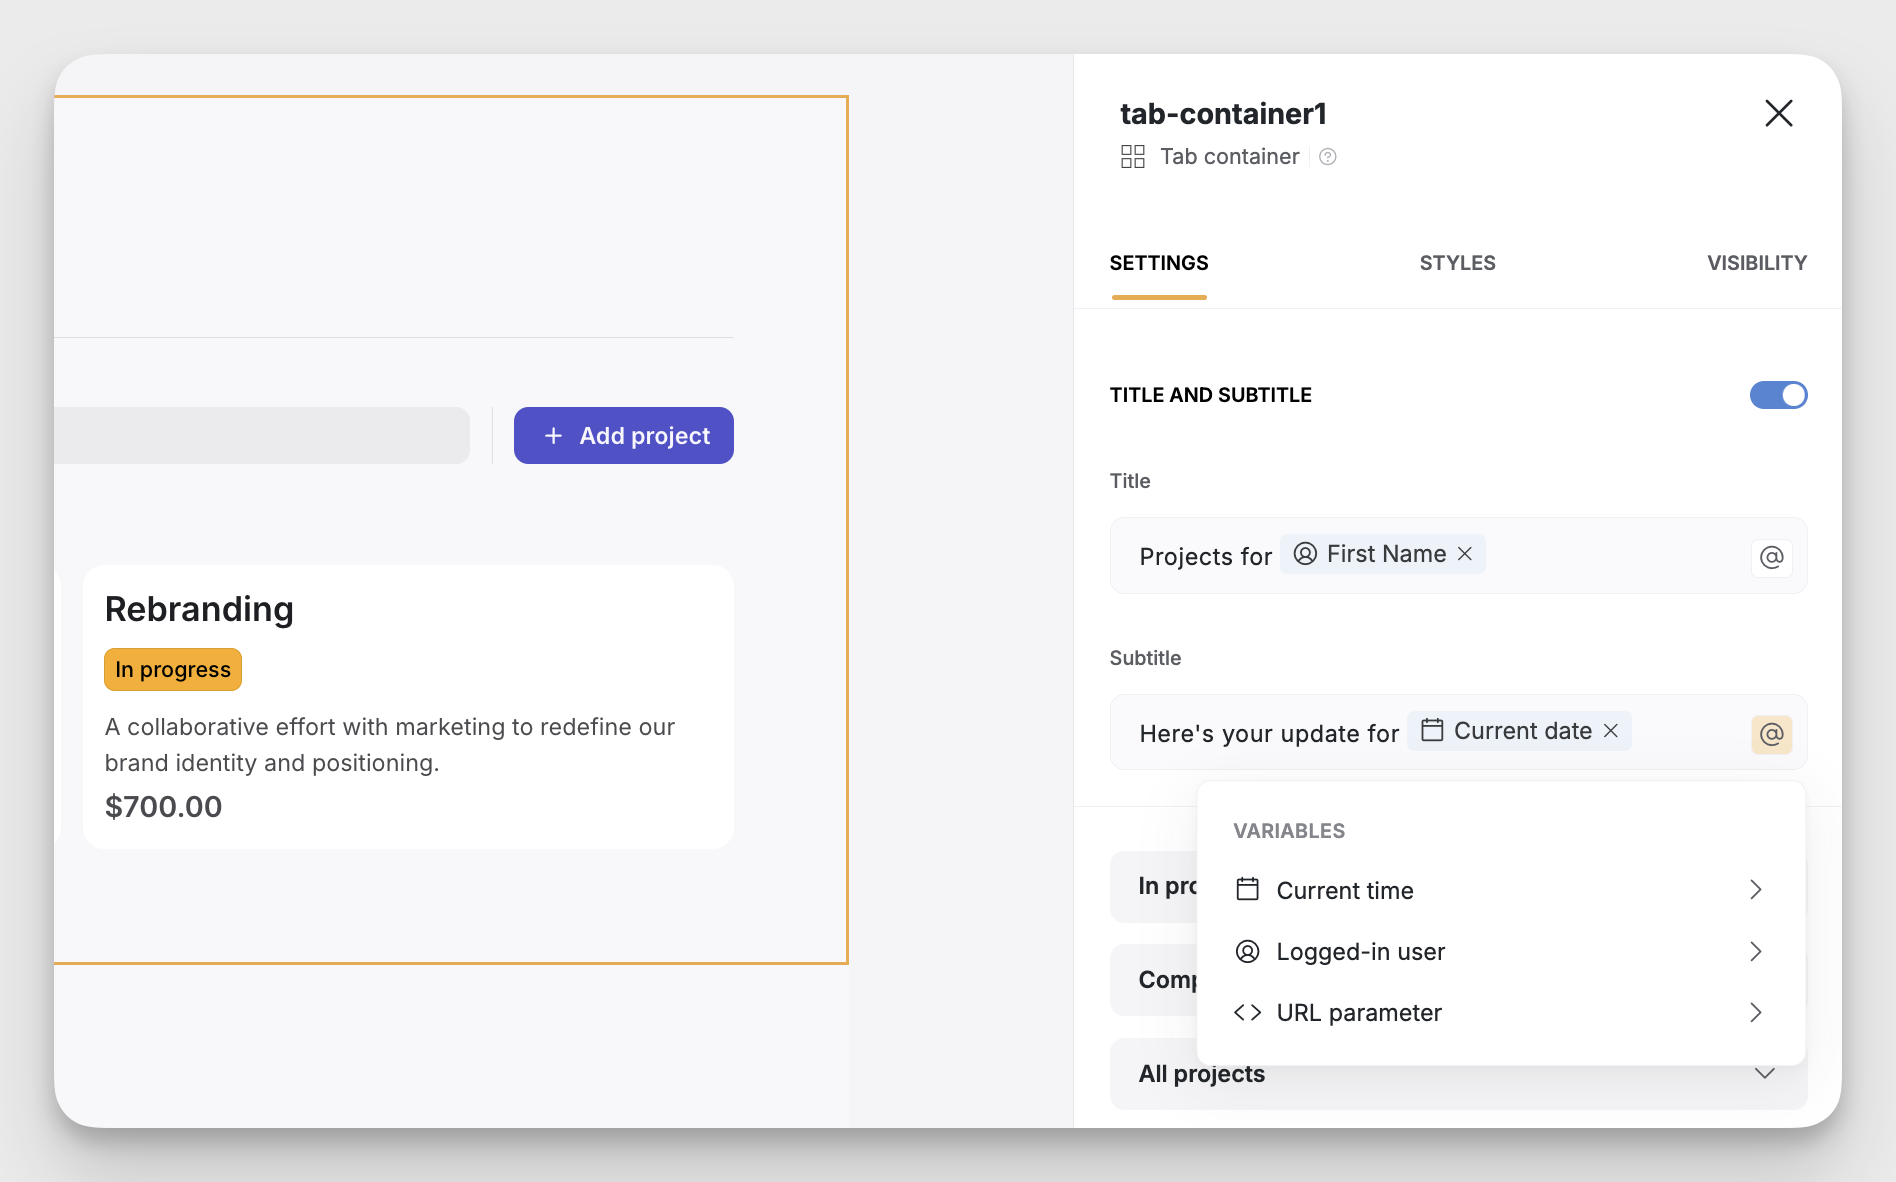
Task: Open variable picker for the Title field
Action: pos(1771,557)
